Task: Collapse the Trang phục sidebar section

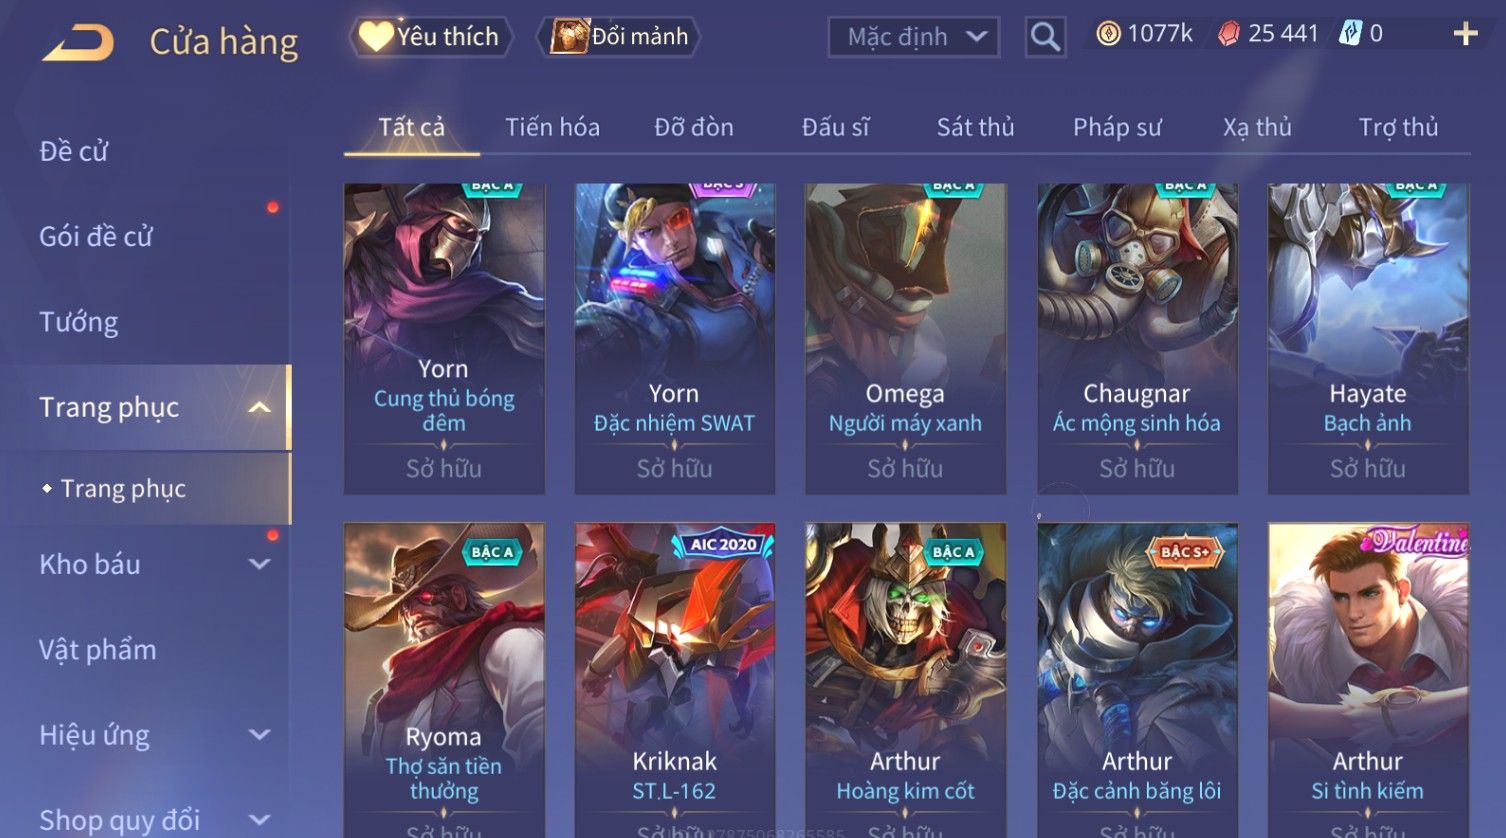Action: [x=259, y=407]
